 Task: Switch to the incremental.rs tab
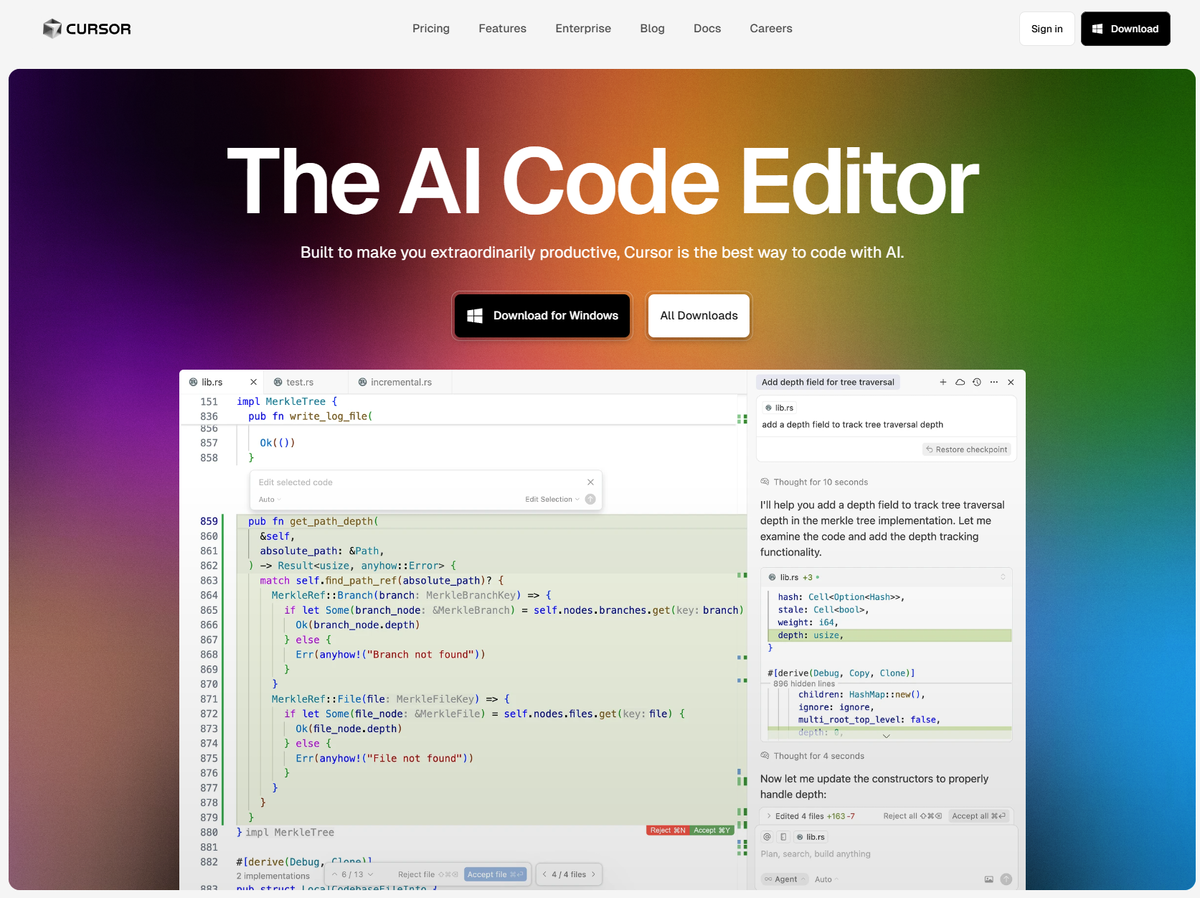401,382
